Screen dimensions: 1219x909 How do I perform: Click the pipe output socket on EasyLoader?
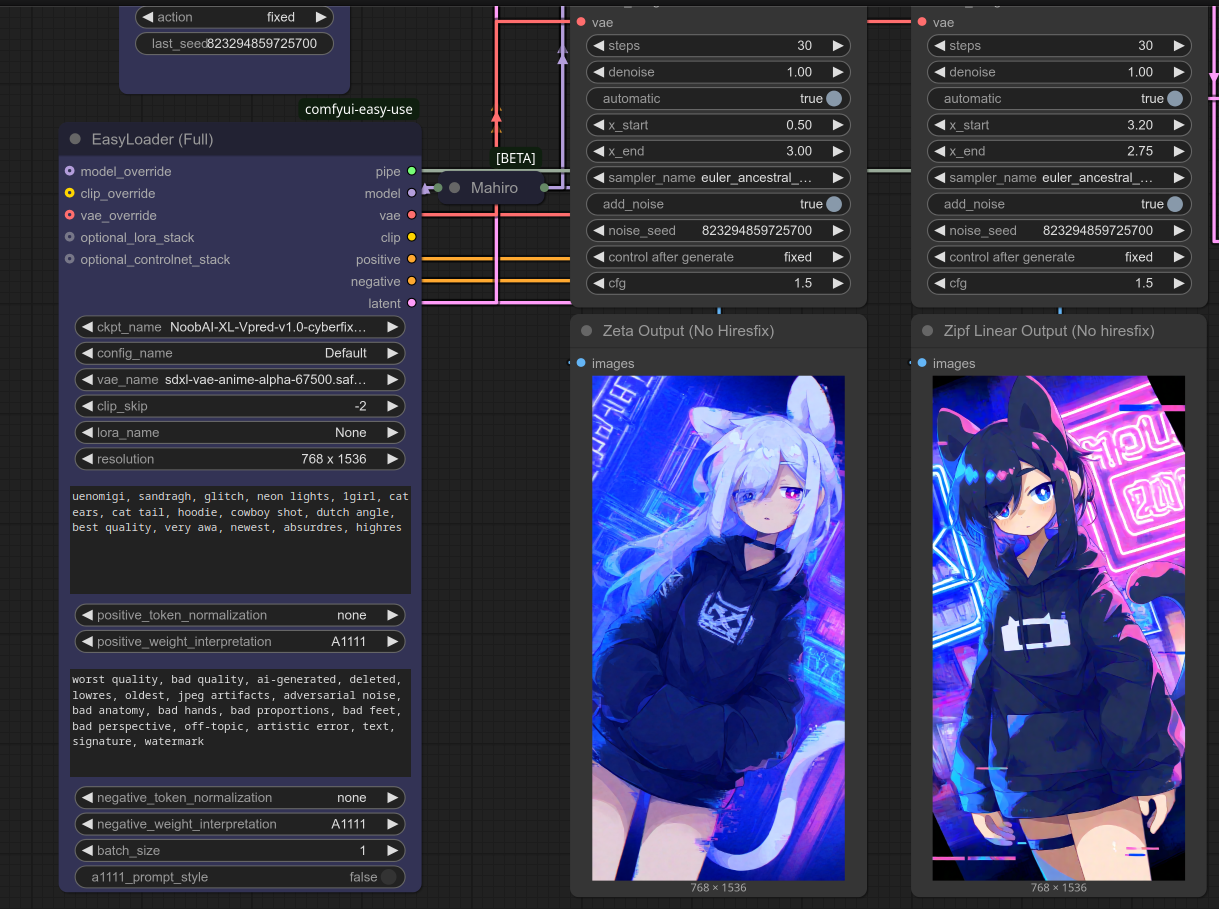click(x=411, y=172)
